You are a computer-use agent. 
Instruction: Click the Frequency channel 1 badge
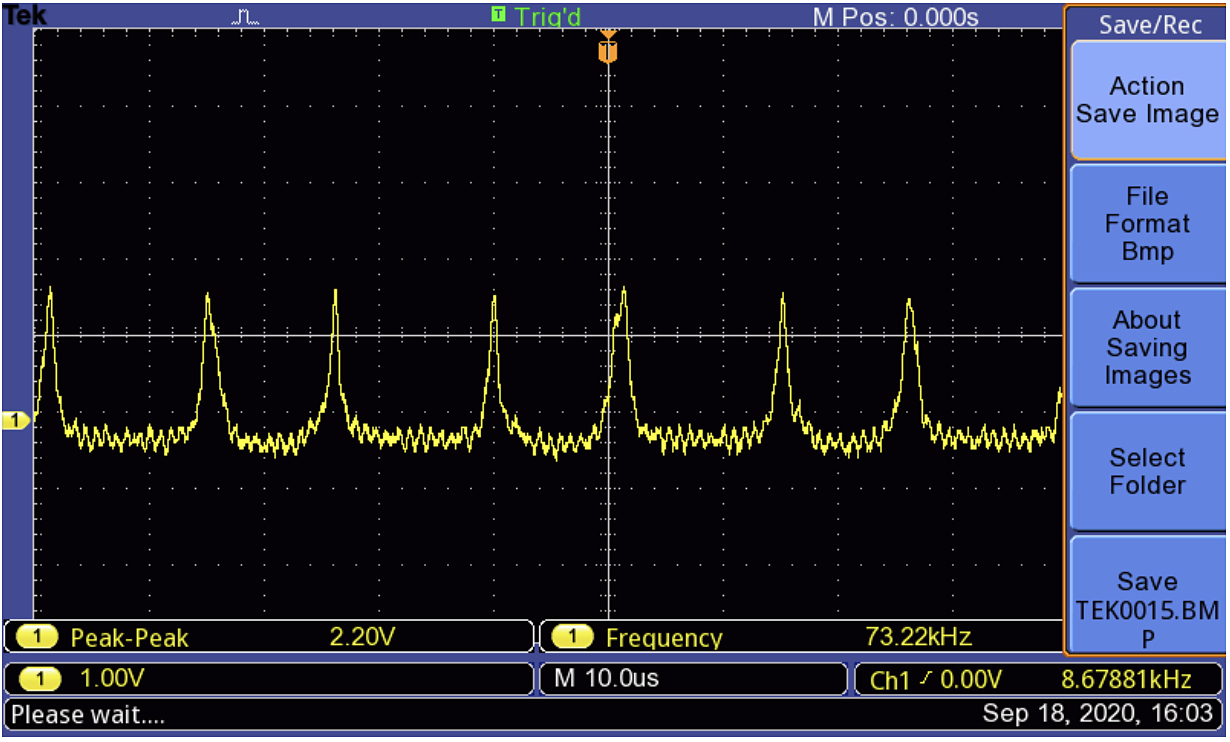(x=573, y=637)
